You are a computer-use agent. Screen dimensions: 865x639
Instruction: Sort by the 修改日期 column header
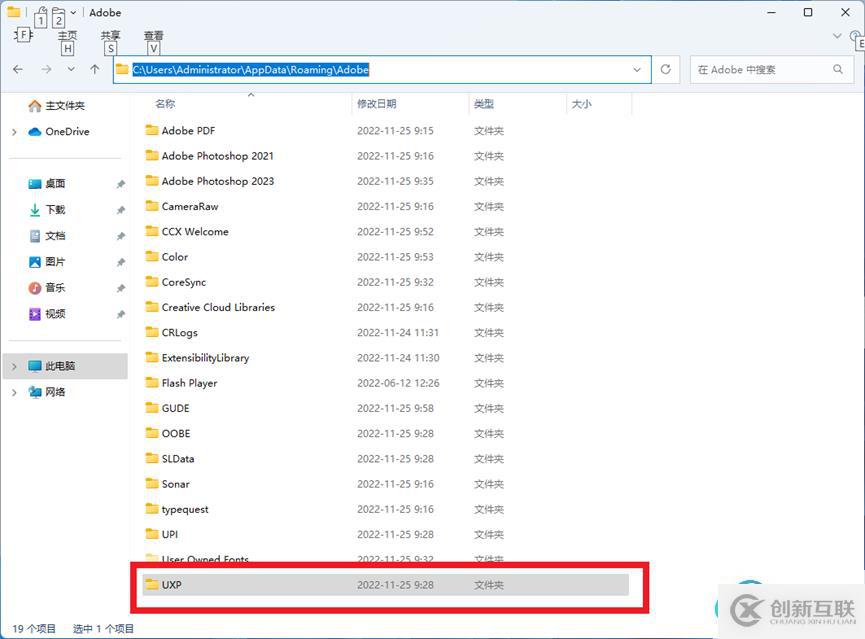(377, 104)
